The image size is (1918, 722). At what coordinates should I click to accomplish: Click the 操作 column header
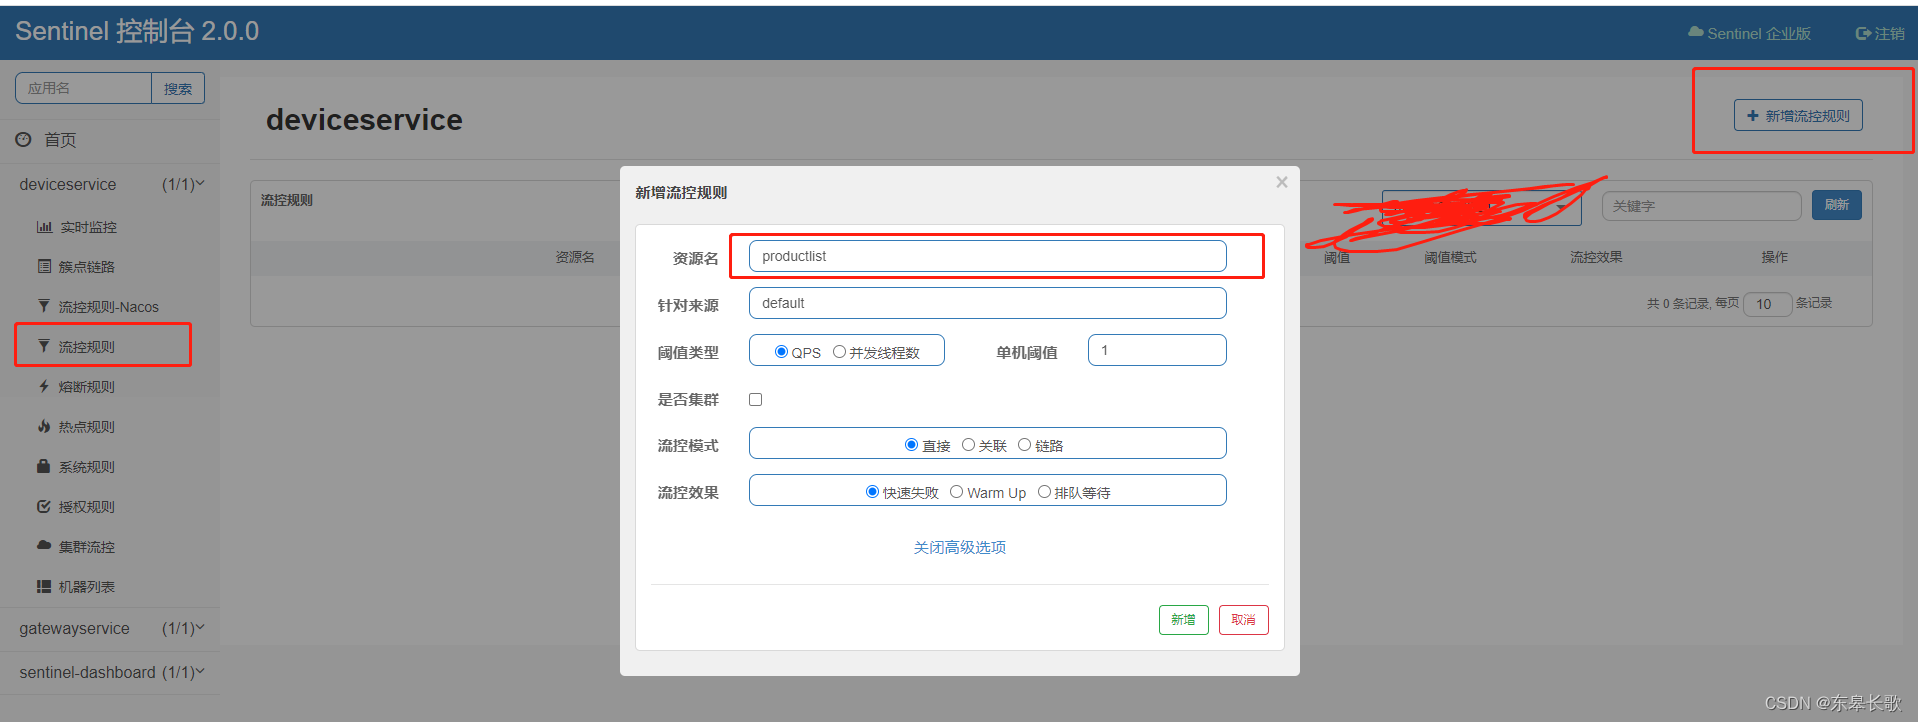(x=1775, y=257)
